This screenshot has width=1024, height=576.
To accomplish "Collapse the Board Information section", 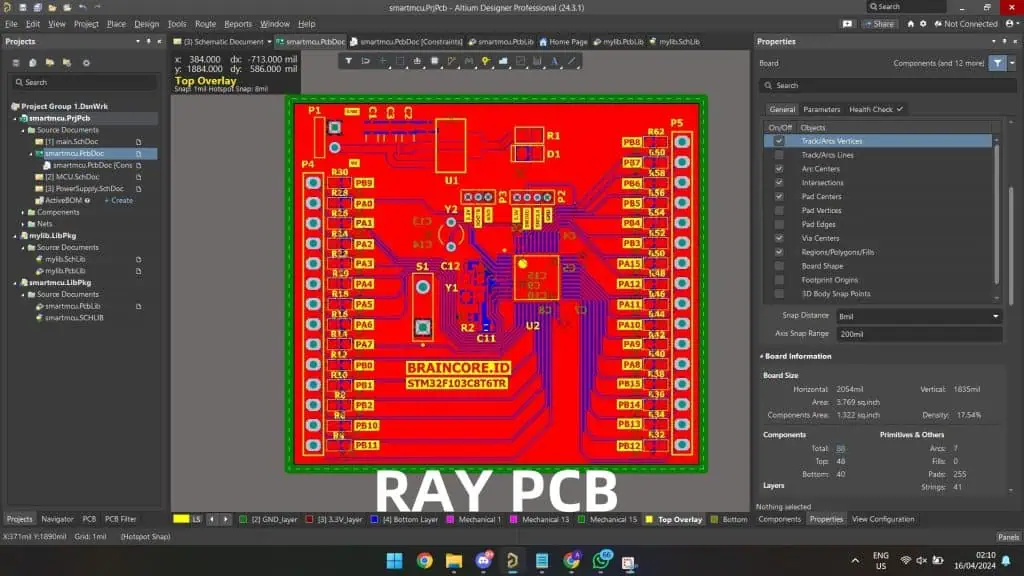I will (761, 356).
